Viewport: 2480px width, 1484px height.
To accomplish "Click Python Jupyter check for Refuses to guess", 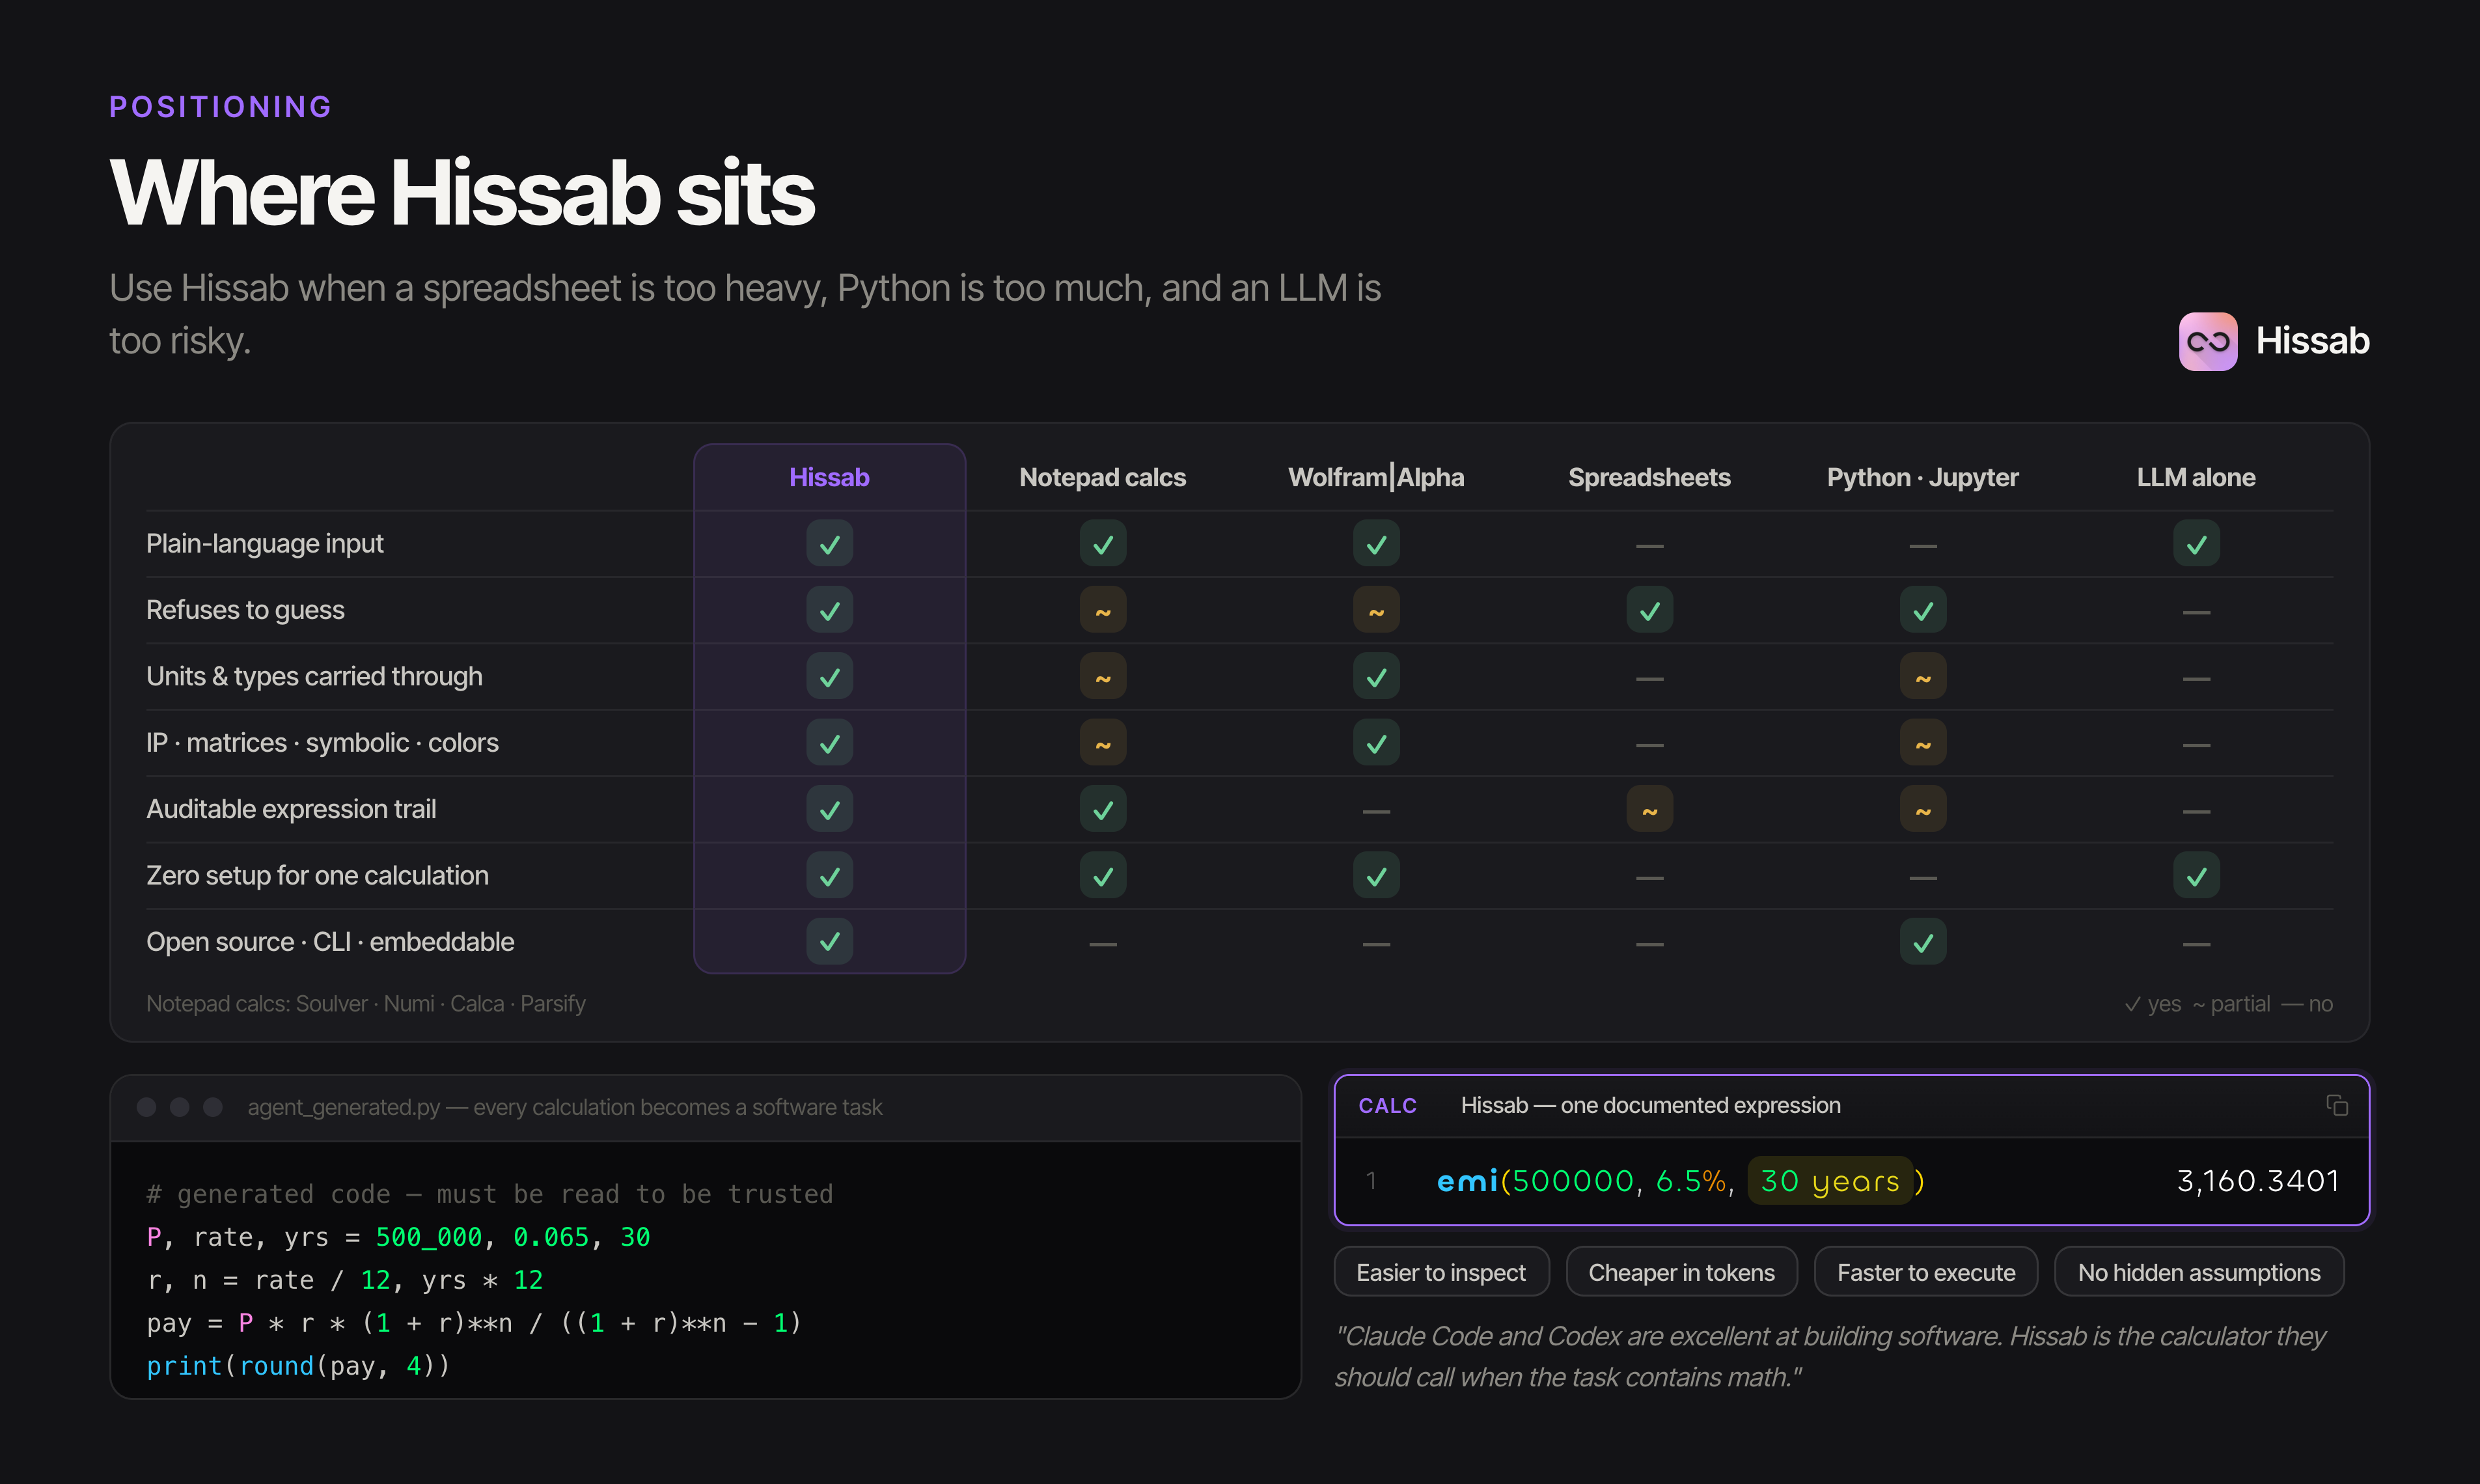I will [x=1923, y=610].
